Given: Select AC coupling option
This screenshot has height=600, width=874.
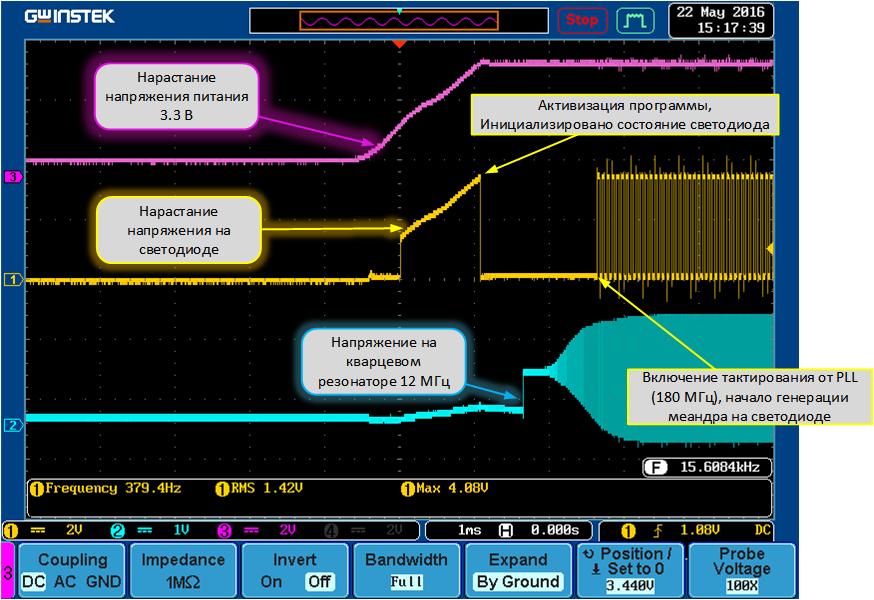Looking at the screenshot, I should click(65, 582).
